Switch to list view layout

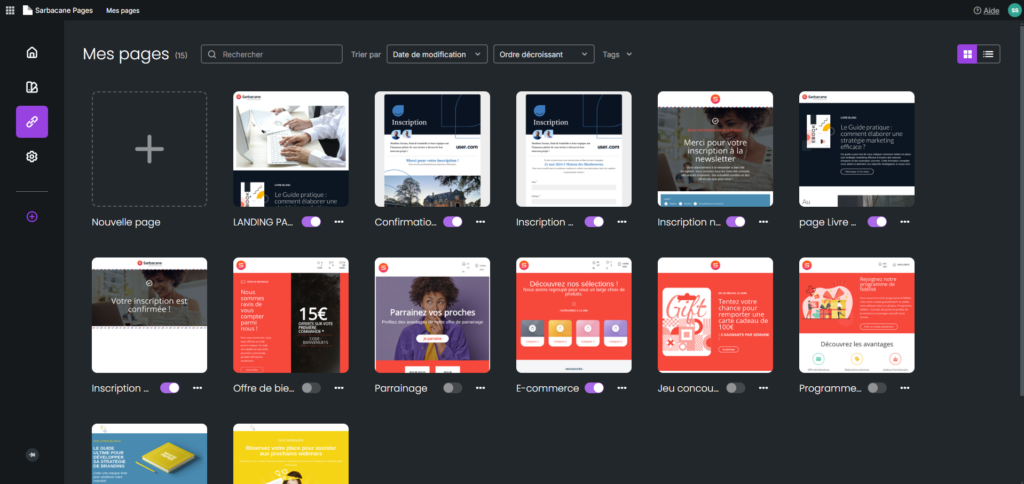[x=989, y=54]
